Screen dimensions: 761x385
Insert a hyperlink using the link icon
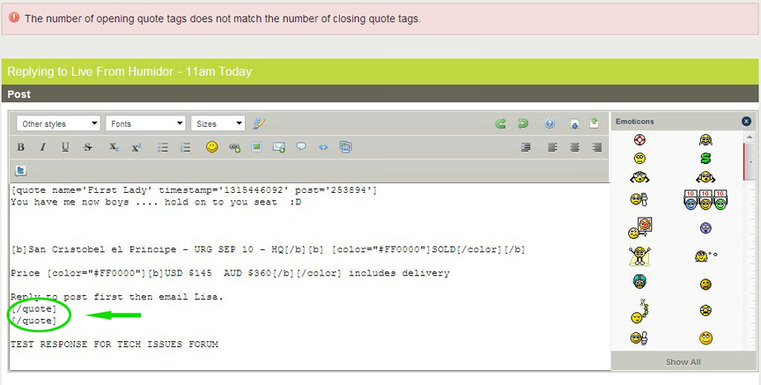pos(234,148)
